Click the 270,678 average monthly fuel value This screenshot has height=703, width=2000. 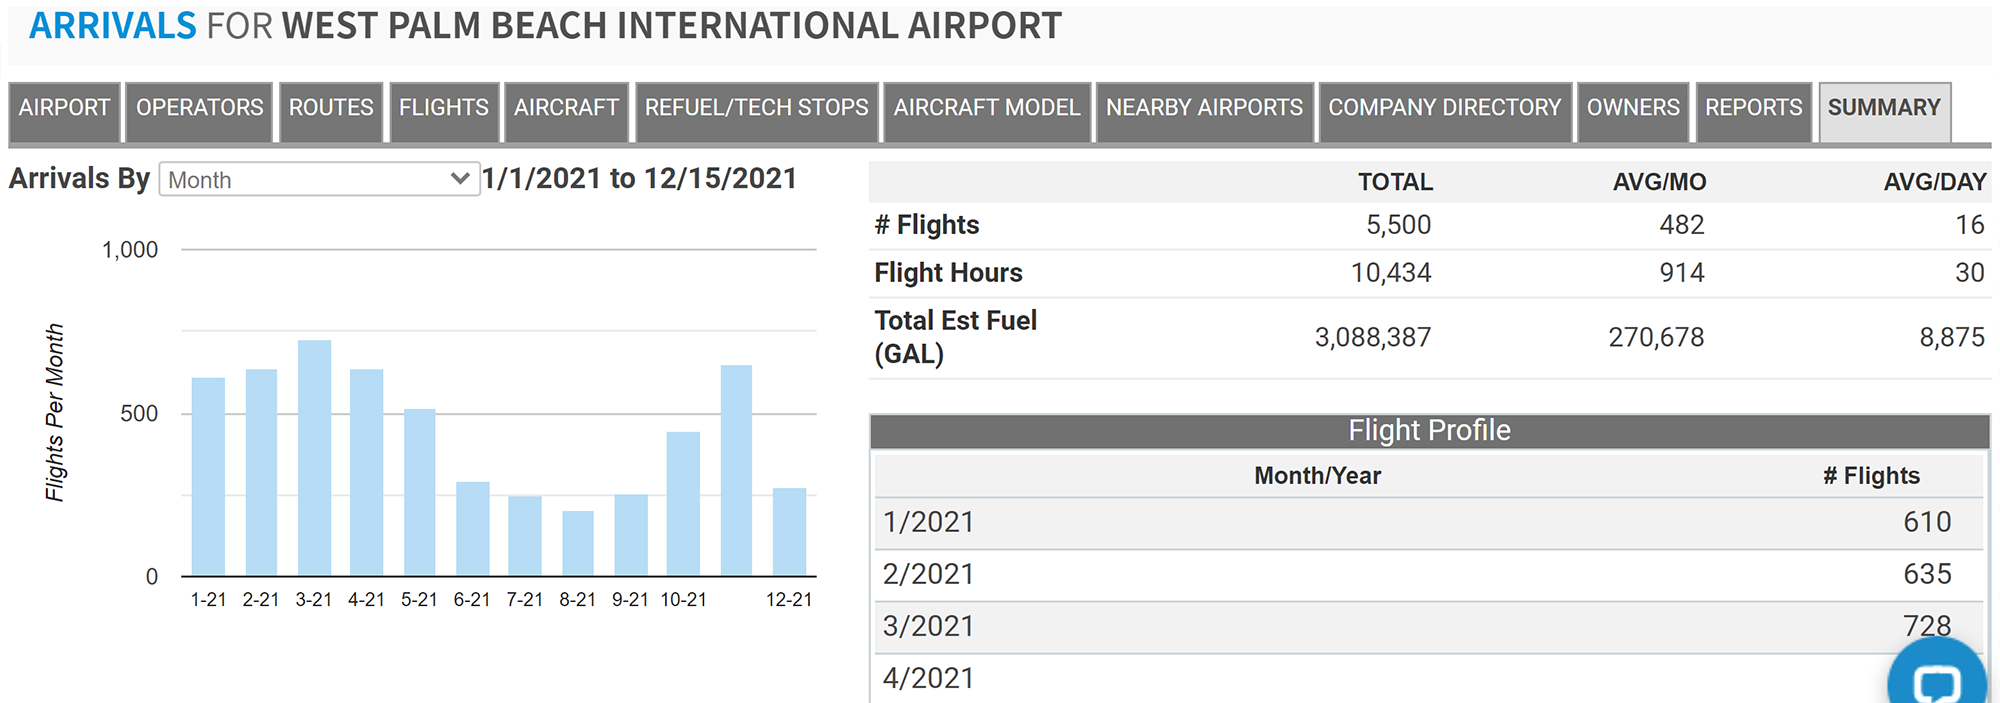(x=1656, y=337)
